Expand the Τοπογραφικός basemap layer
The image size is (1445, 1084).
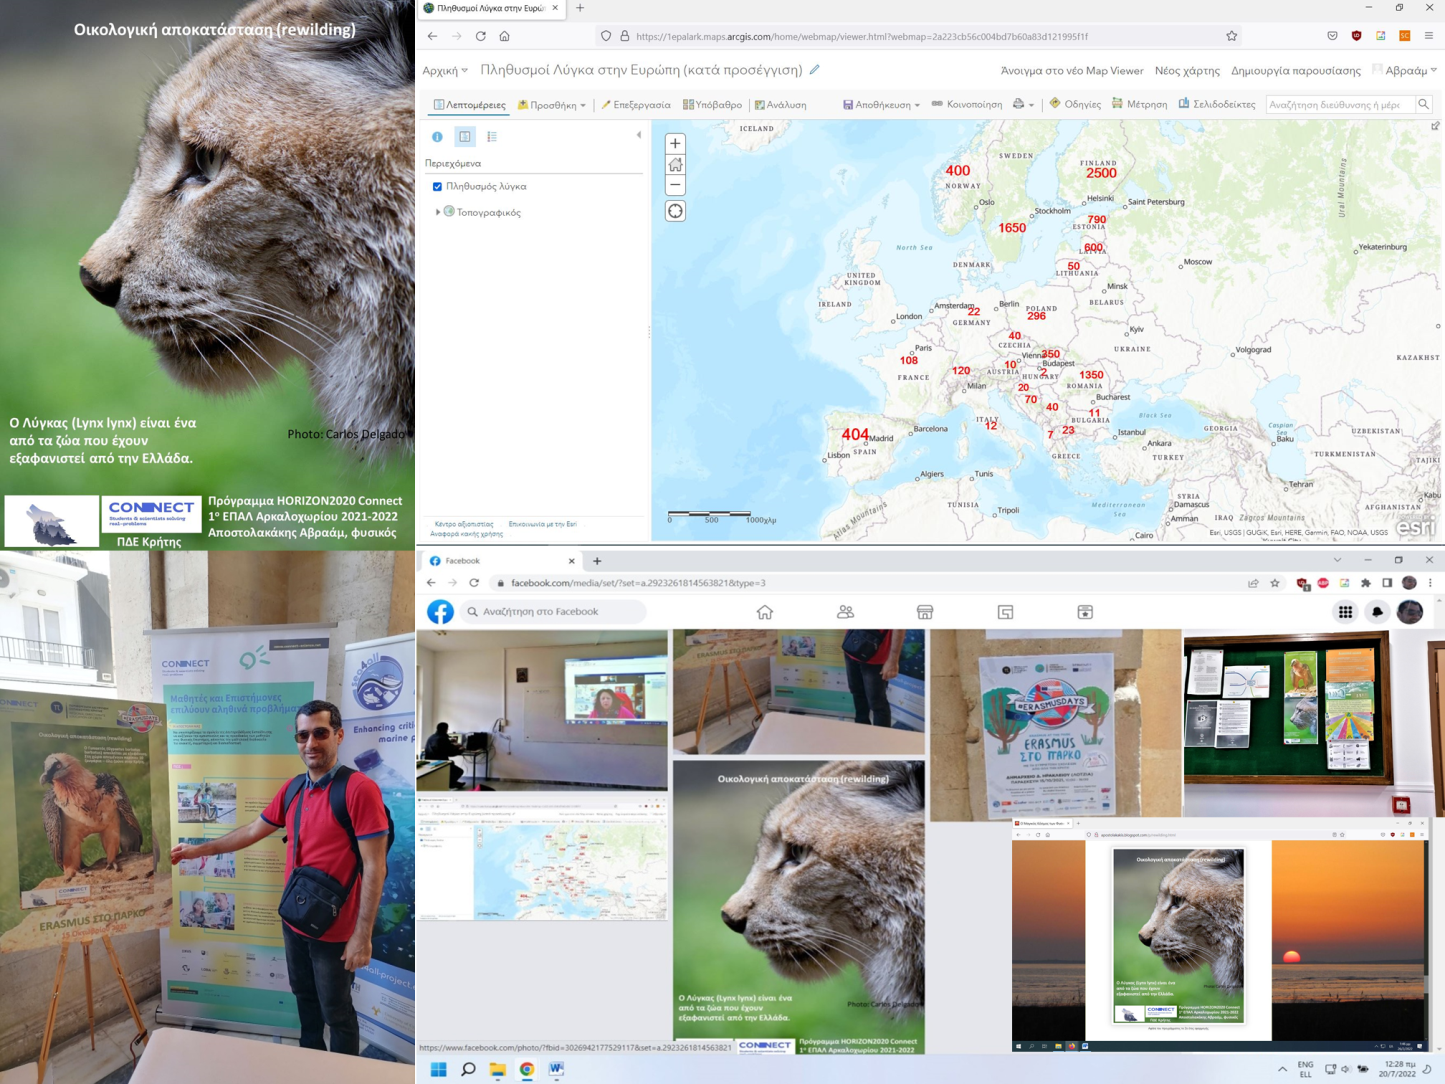coord(437,212)
